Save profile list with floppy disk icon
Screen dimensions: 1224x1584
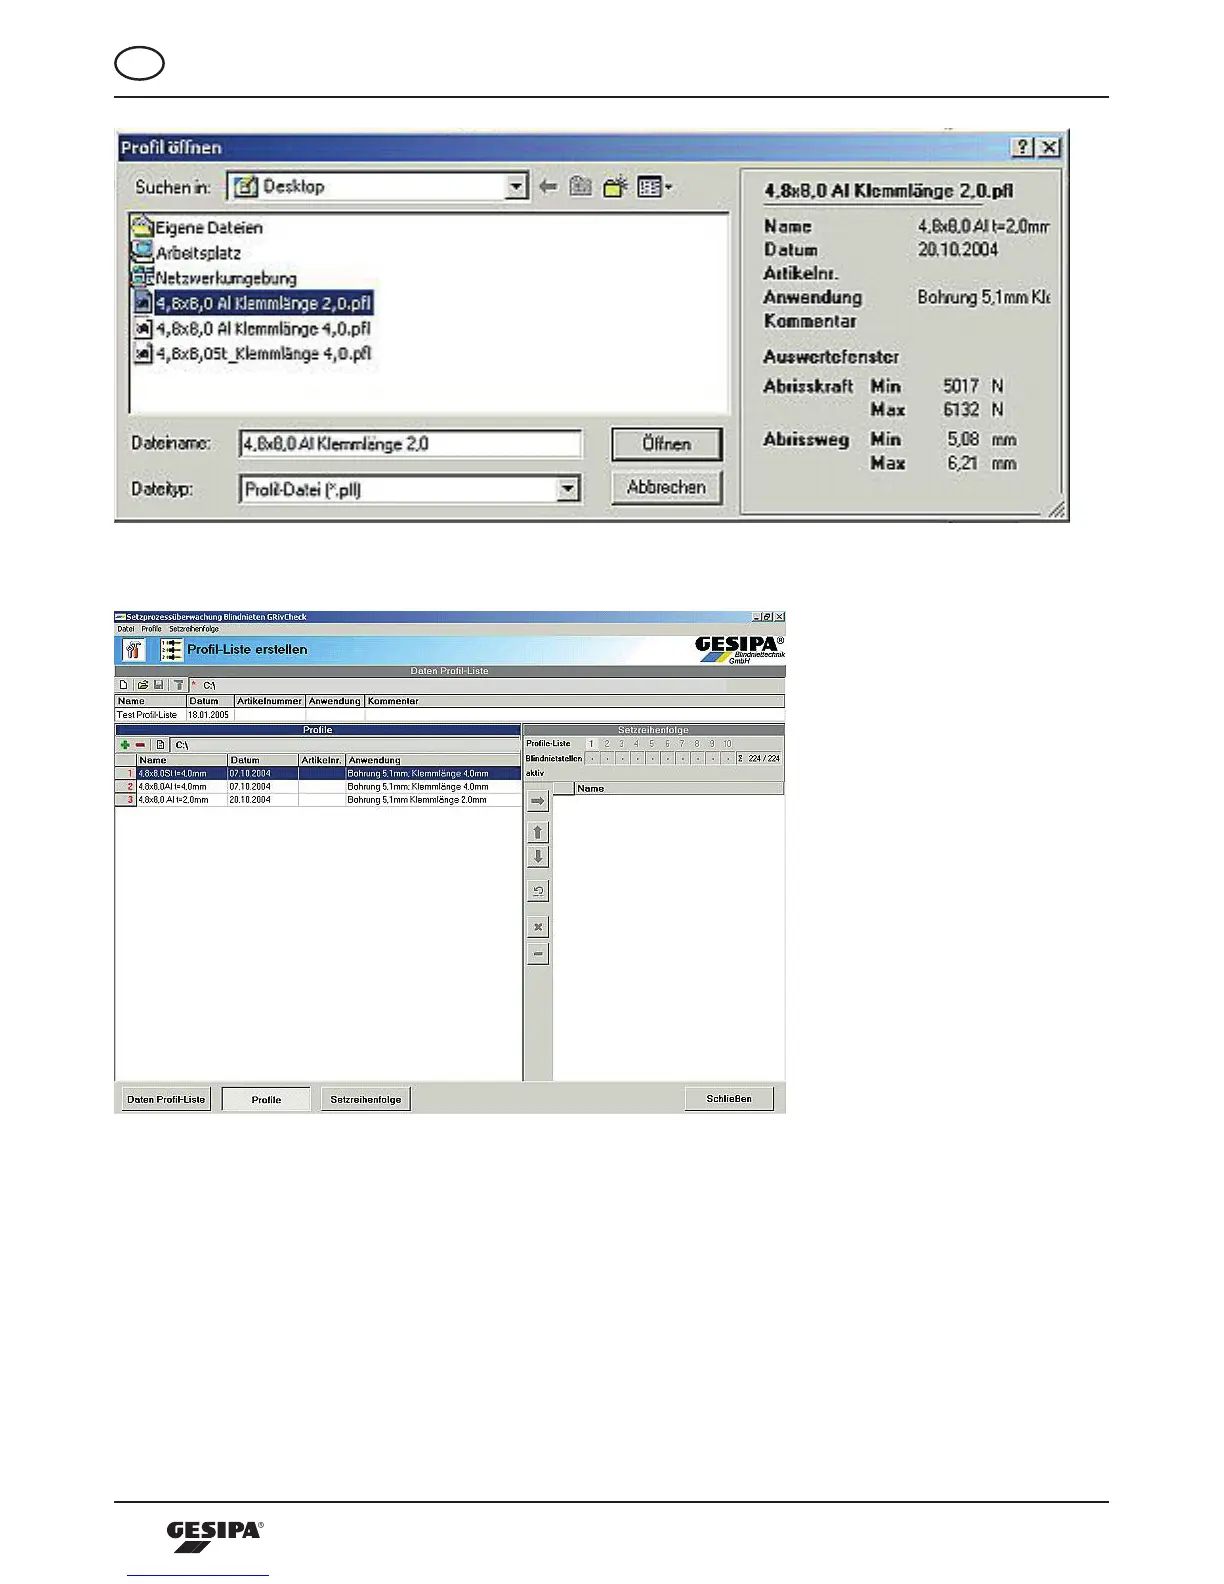point(158,685)
